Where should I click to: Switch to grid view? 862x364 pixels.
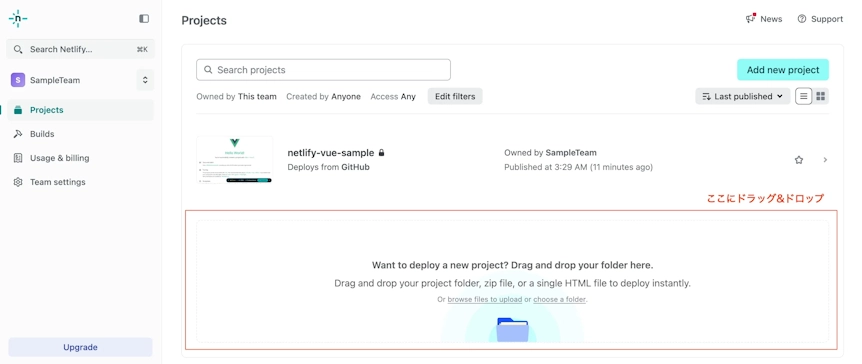tap(821, 96)
